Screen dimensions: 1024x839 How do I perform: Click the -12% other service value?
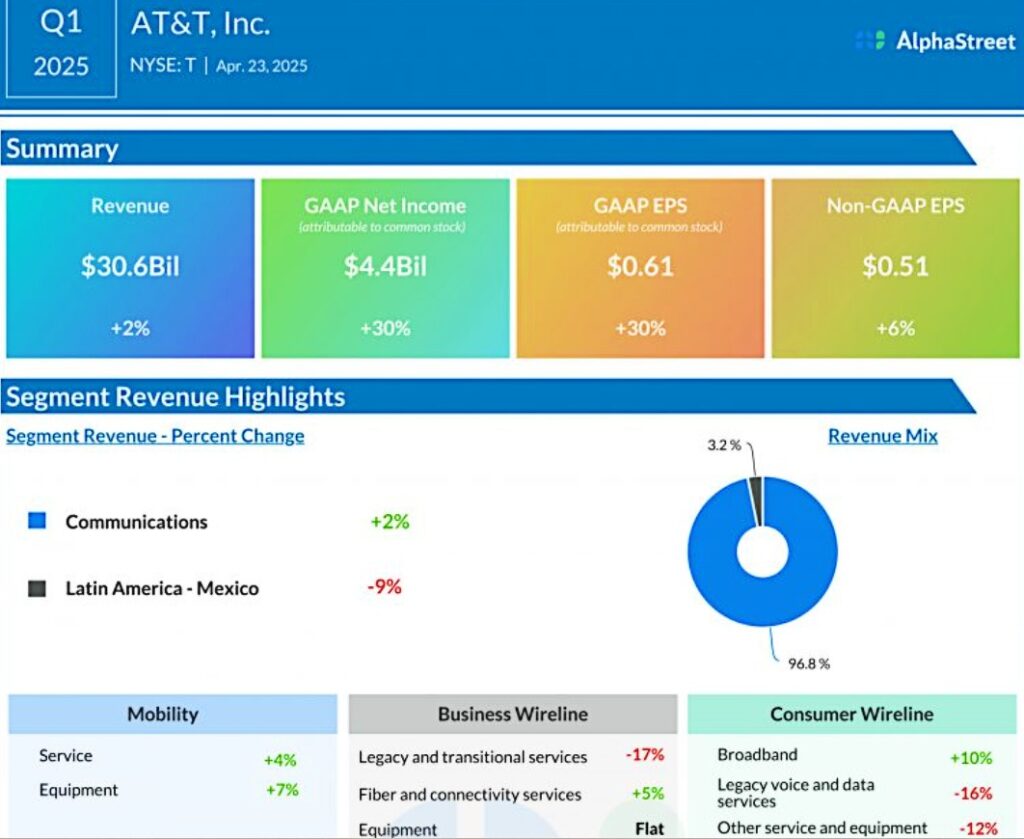978,829
